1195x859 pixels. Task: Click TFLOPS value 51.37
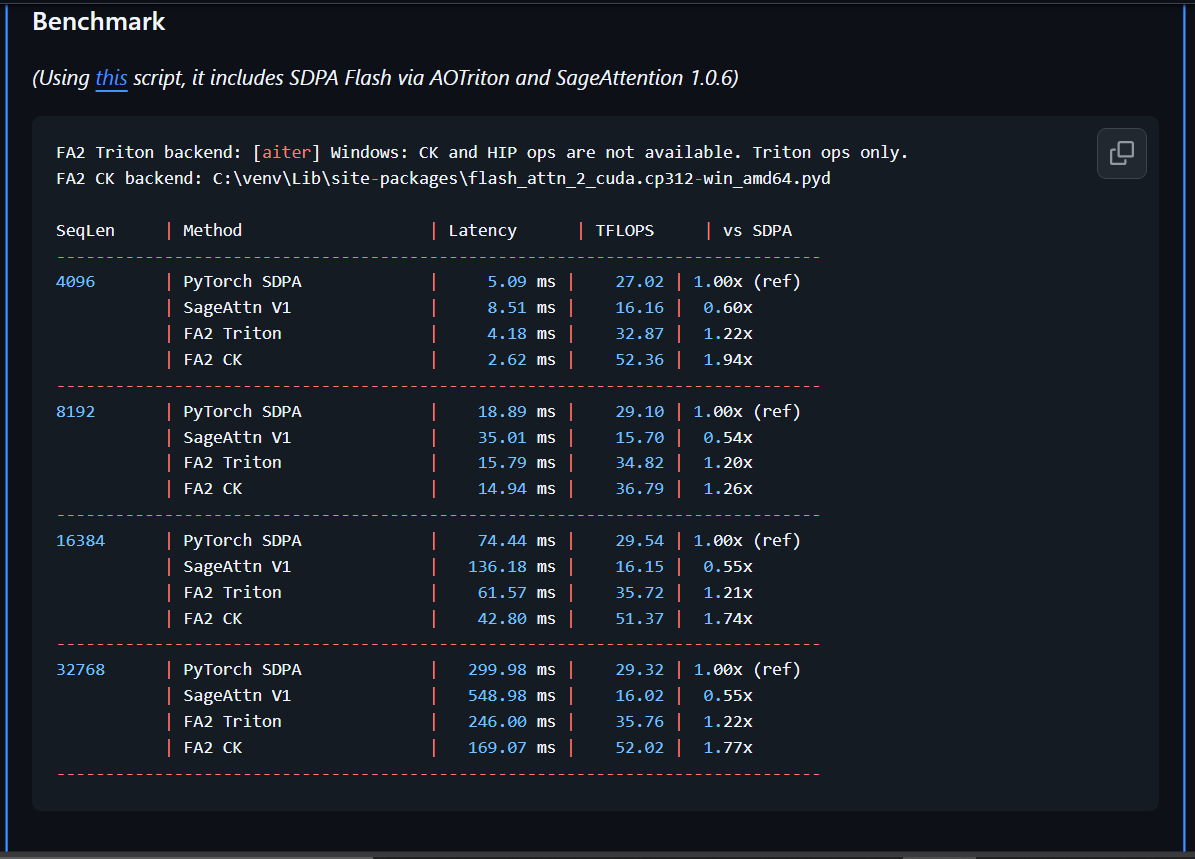click(x=639, y=618)
